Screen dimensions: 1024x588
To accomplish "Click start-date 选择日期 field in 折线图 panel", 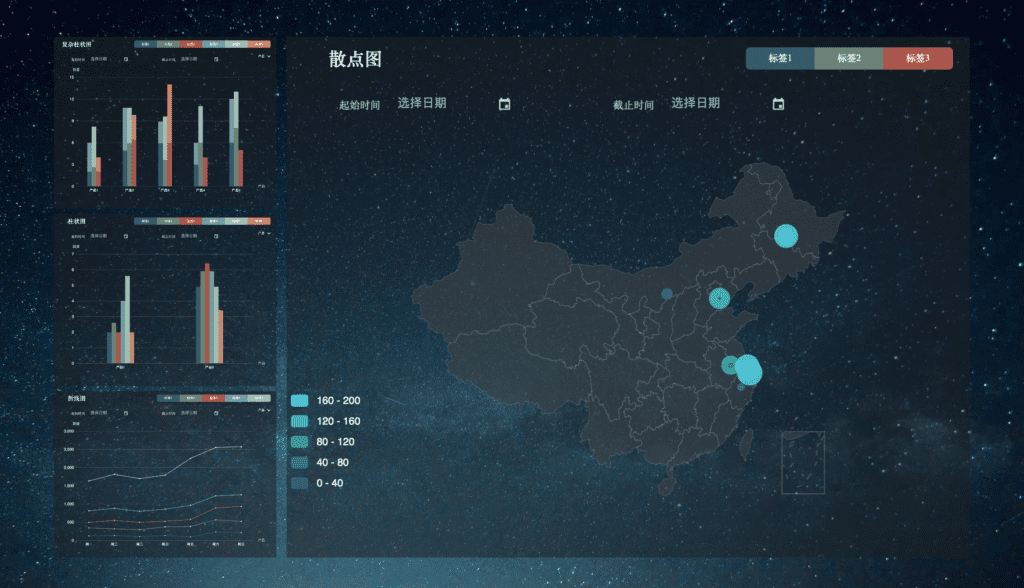I will tap(99, 413).
